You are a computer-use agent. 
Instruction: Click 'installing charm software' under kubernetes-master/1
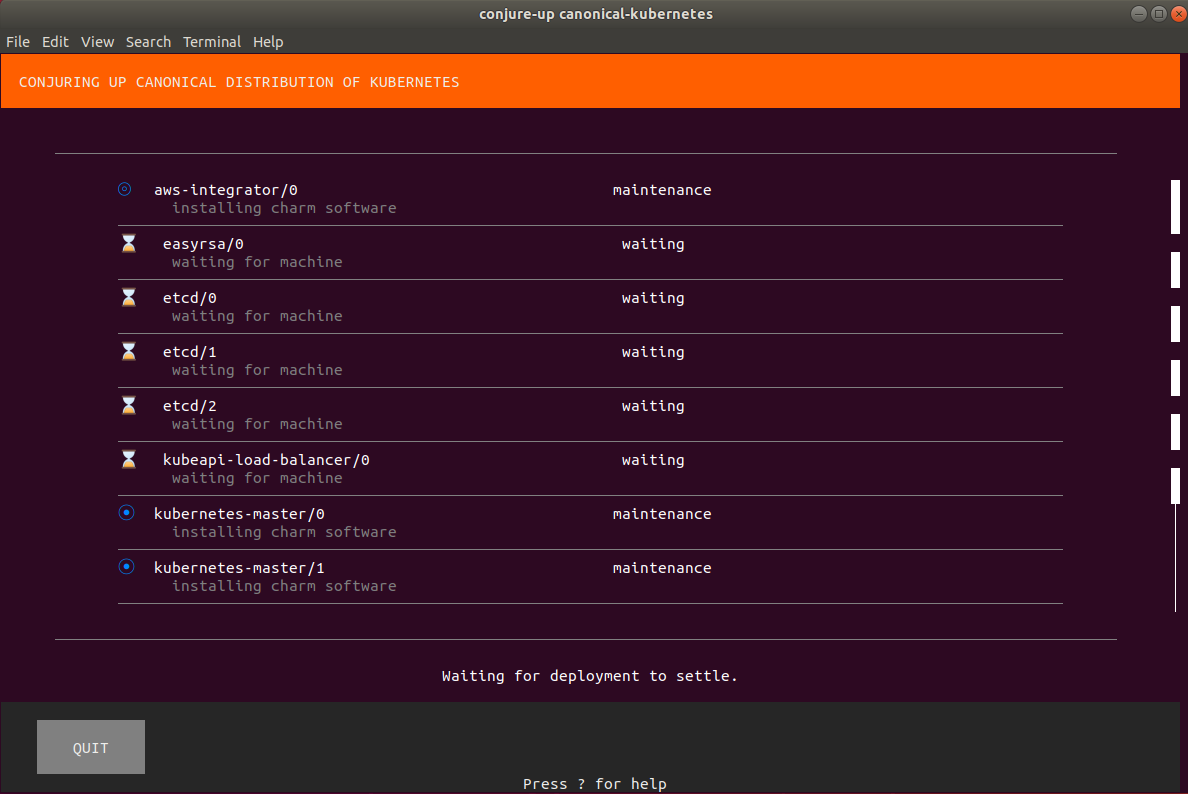point(284,586)
